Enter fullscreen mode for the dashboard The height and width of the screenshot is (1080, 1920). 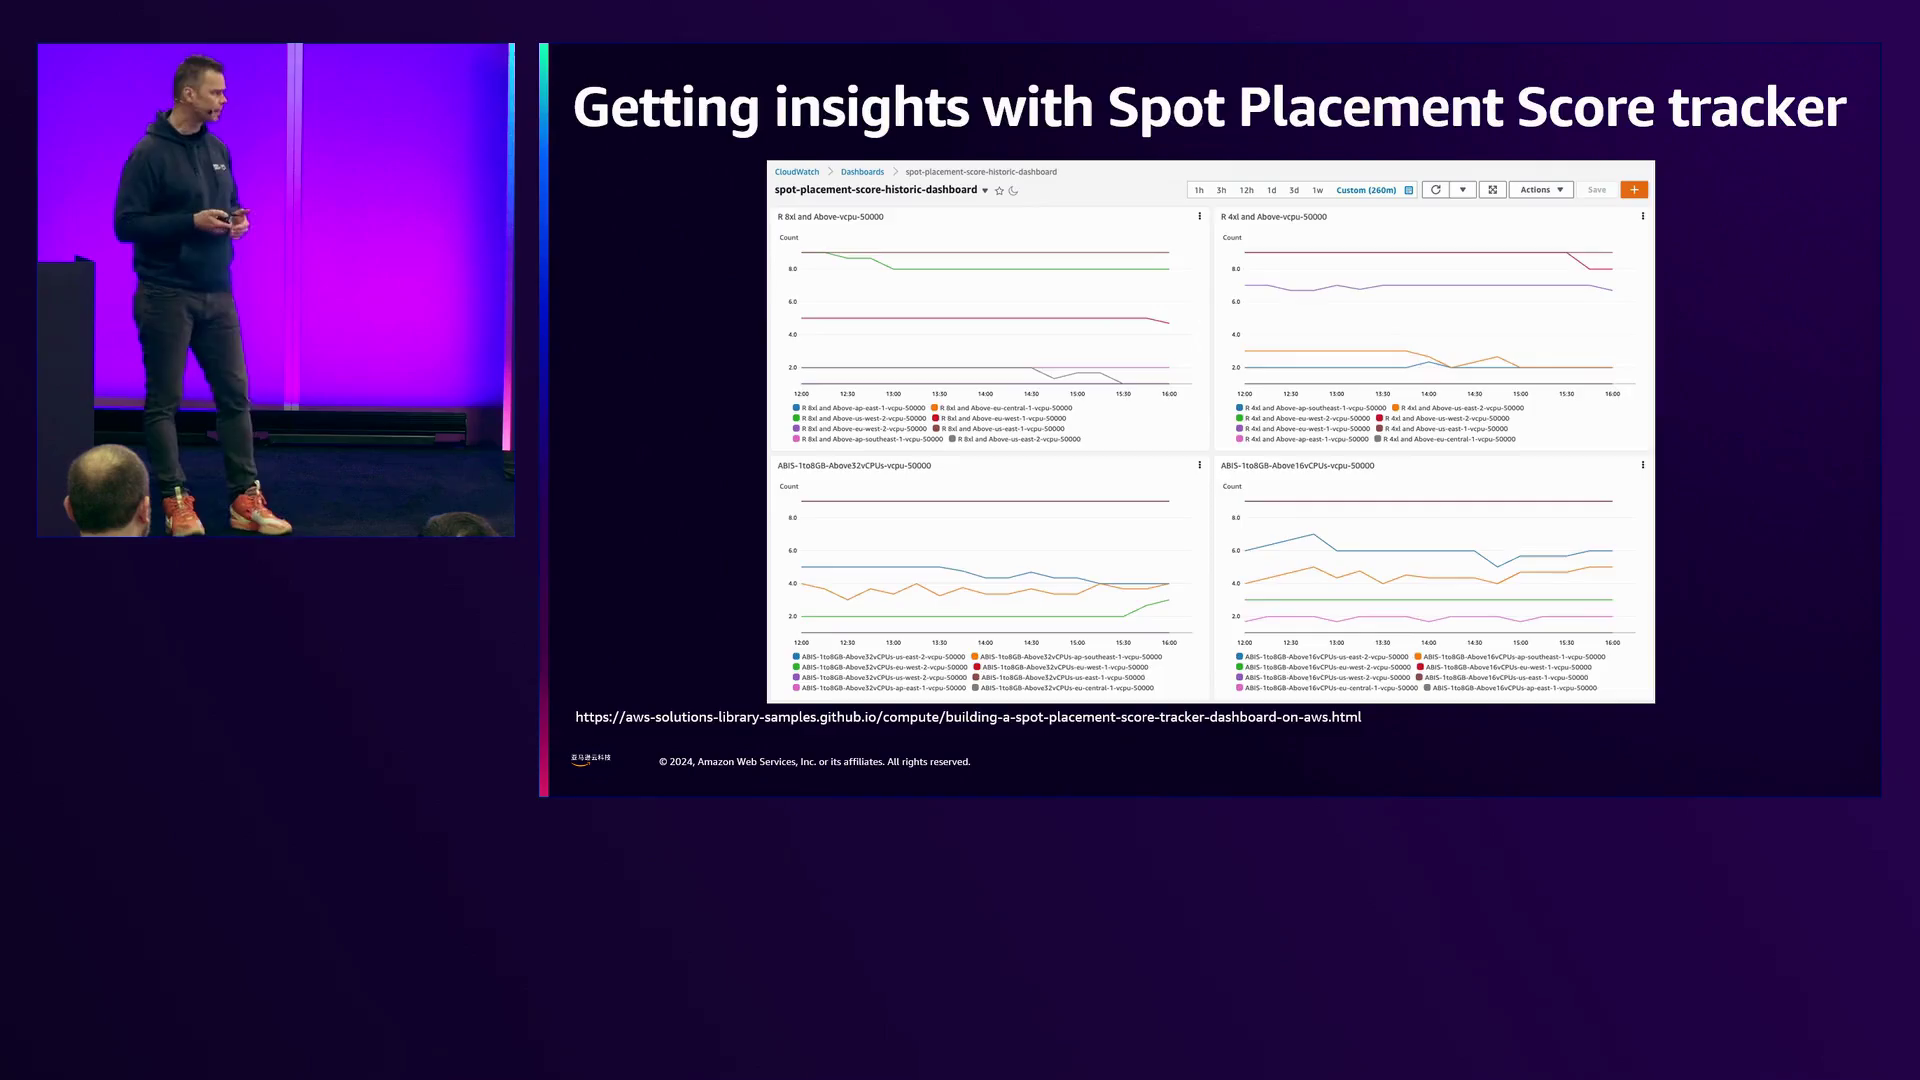(x=1493, y=190)
